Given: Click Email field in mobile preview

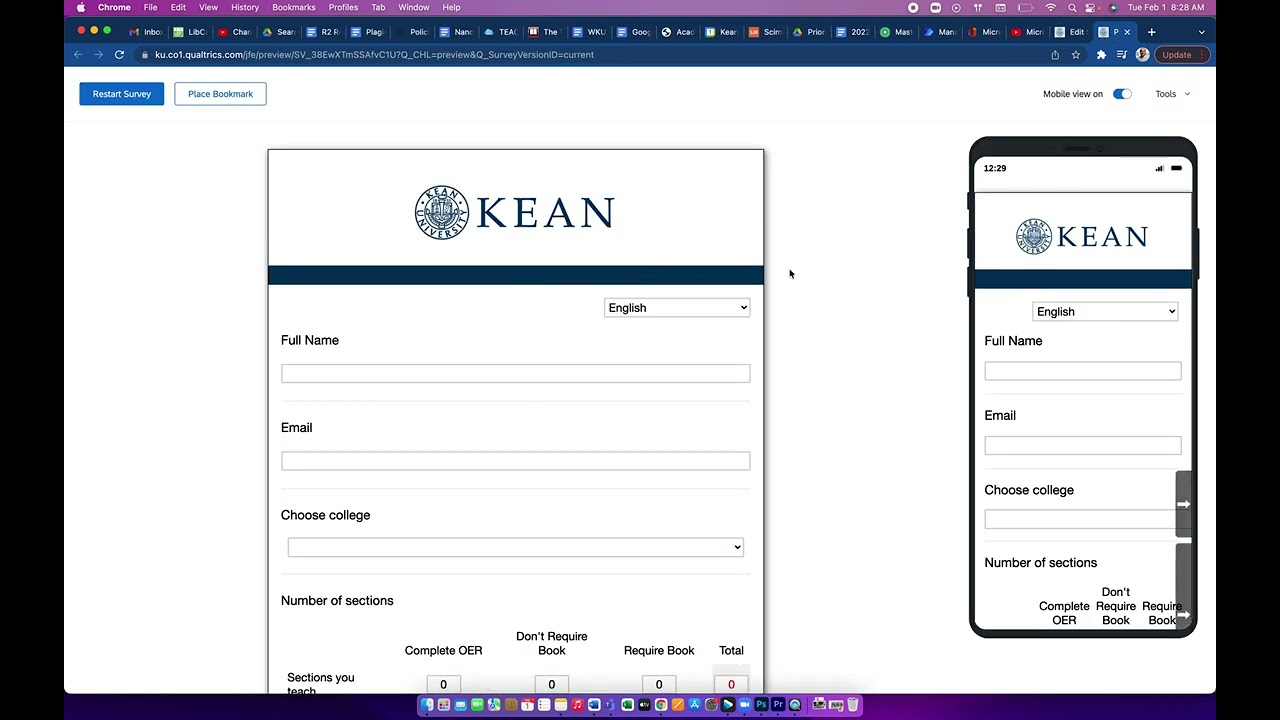Looking at the screenshot, I should 1083,445.
